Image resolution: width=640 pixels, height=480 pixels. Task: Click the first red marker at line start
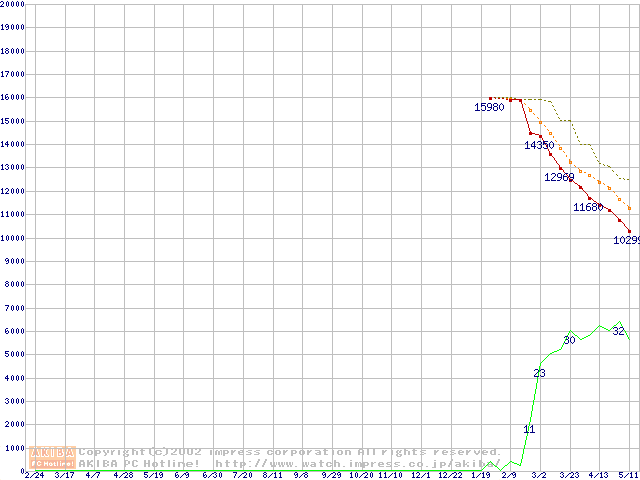(x=490, y=98)
